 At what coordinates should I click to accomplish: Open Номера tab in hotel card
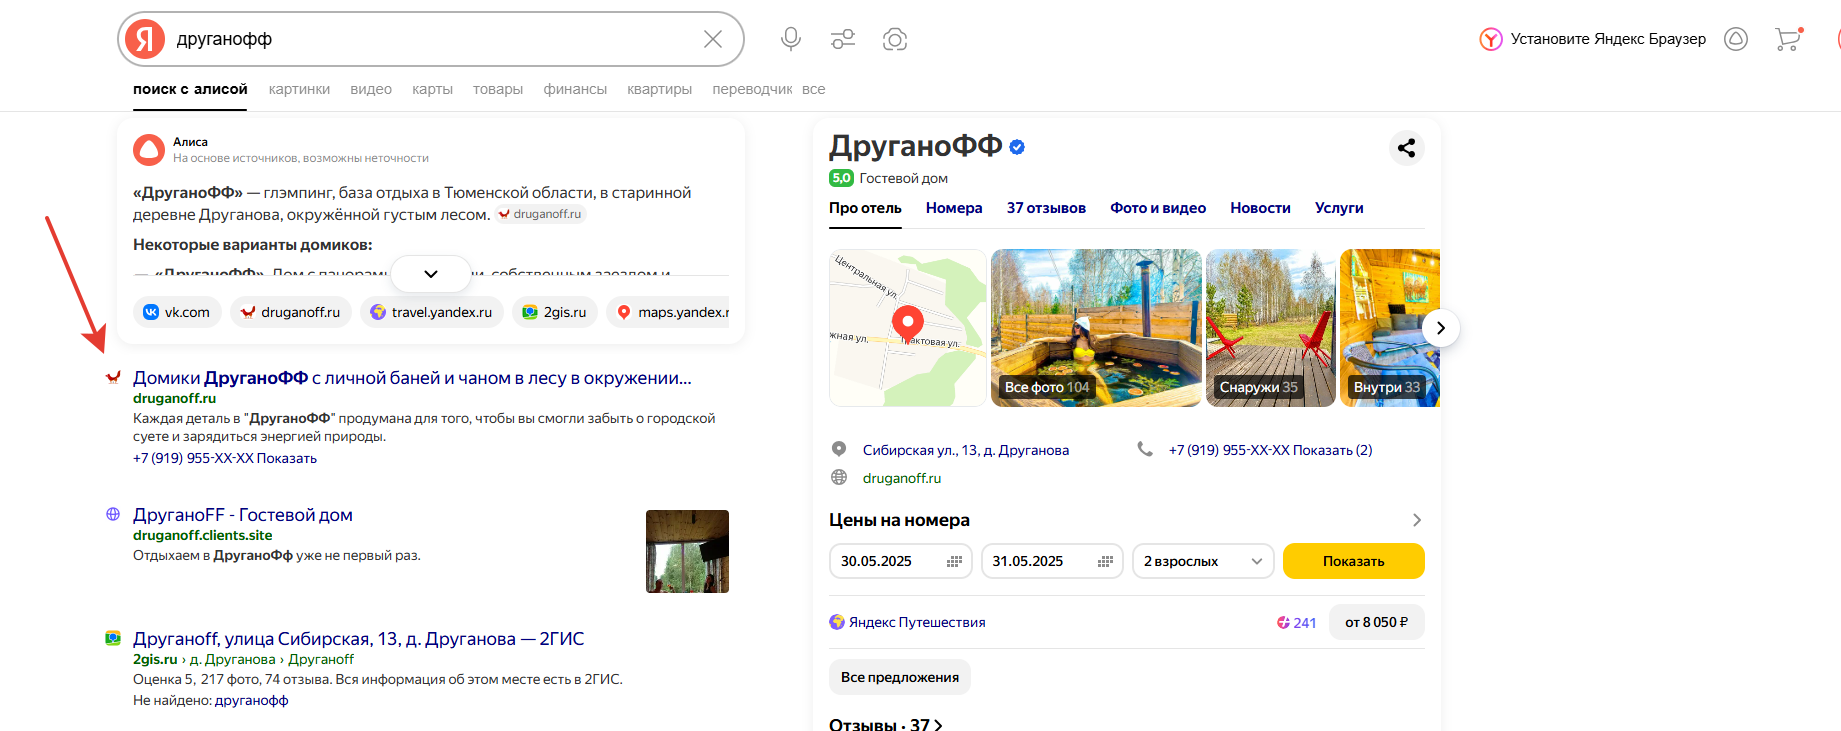954,208
